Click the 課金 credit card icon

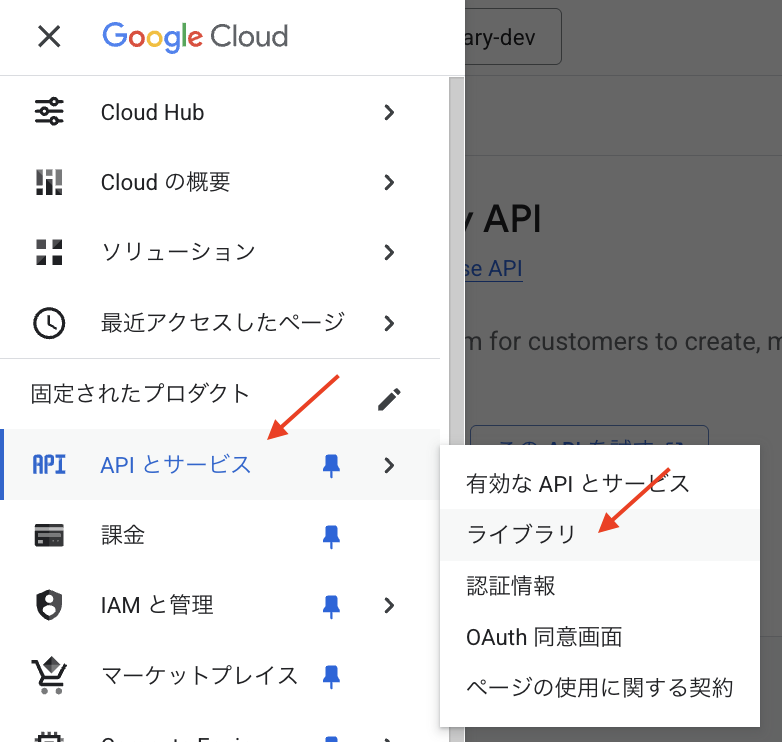coord(49,535)
